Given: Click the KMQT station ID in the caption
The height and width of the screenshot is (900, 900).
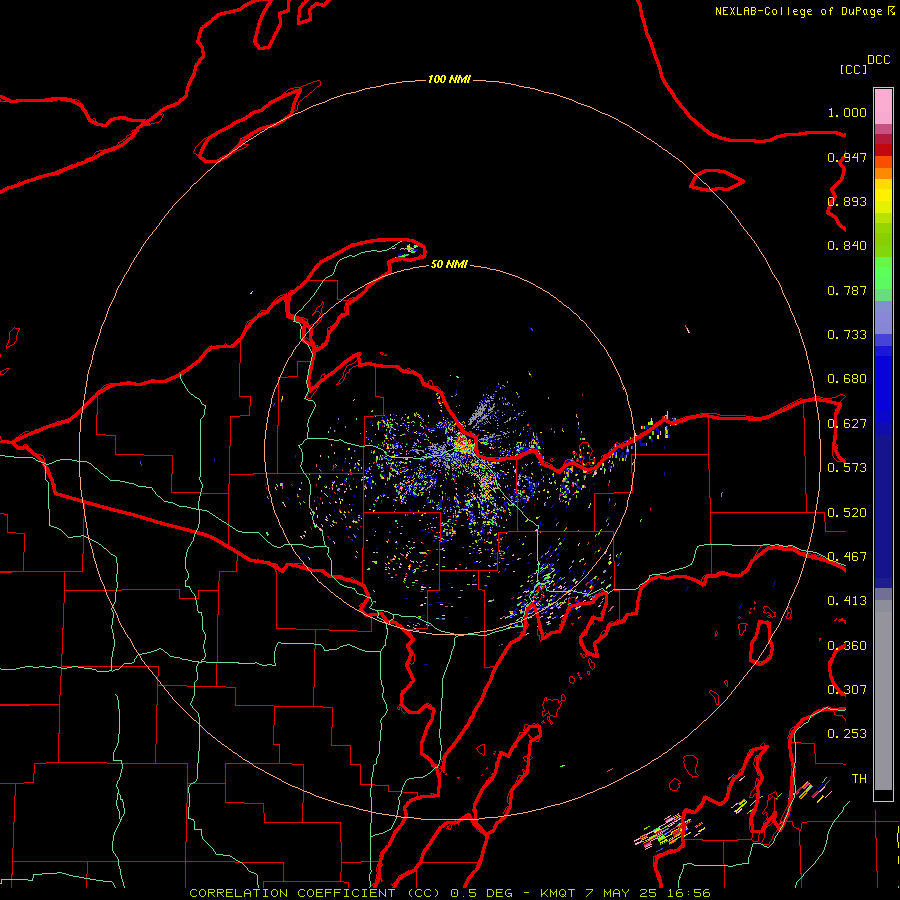Looking at the screenshot, I should pyautogui.click(x=557, y=893).
